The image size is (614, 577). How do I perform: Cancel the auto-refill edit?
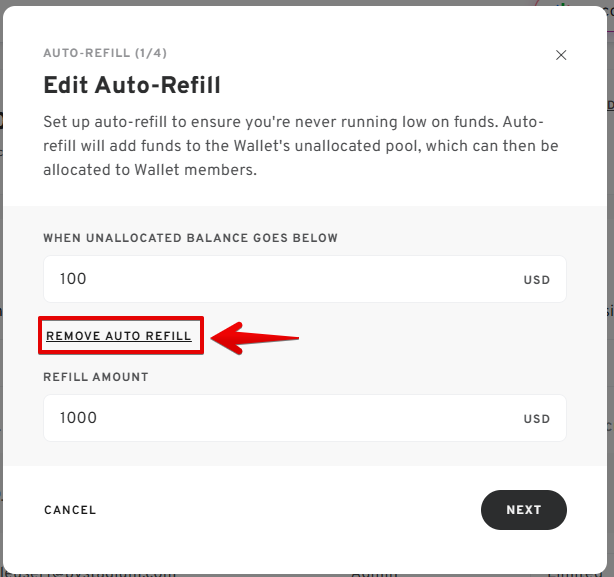click(x=70, y=510)
